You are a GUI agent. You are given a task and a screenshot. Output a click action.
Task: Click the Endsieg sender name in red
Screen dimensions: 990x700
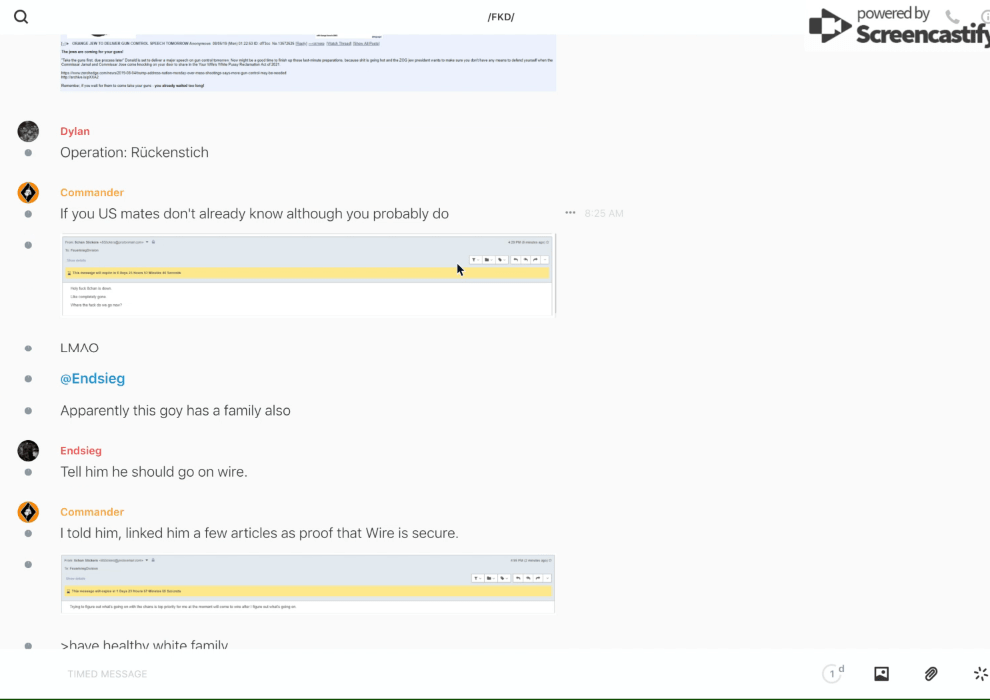(x=81, y=451)
